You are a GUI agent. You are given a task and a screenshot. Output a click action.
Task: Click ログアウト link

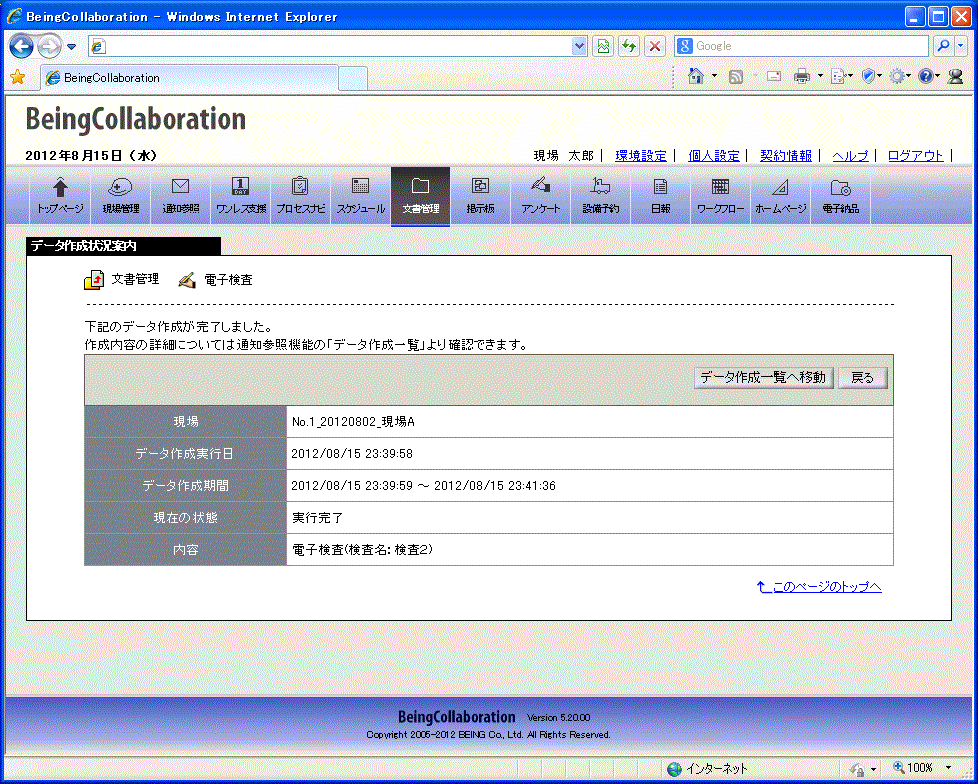pos(916,156)
